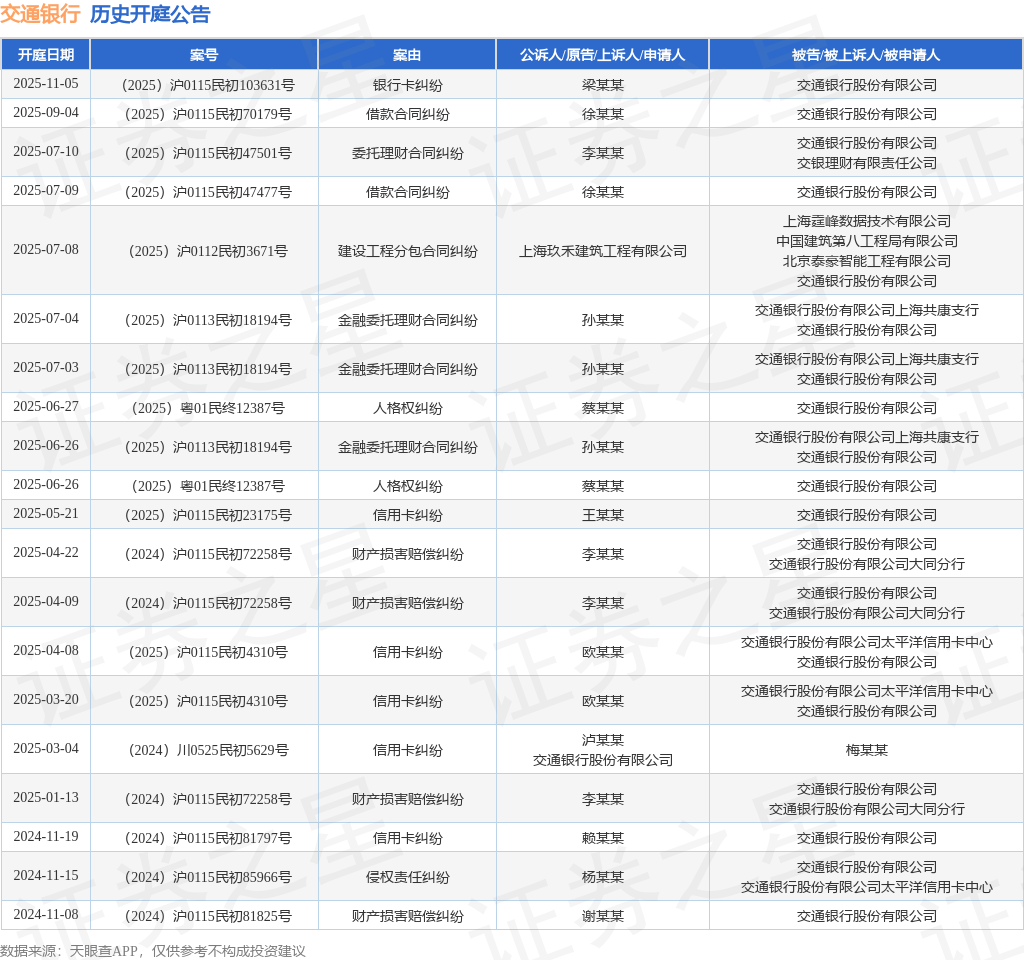Click 蔡某某 in the 2025-06-27 row
This screenshot has width=1024, height=960.
(x=603, y=408)
